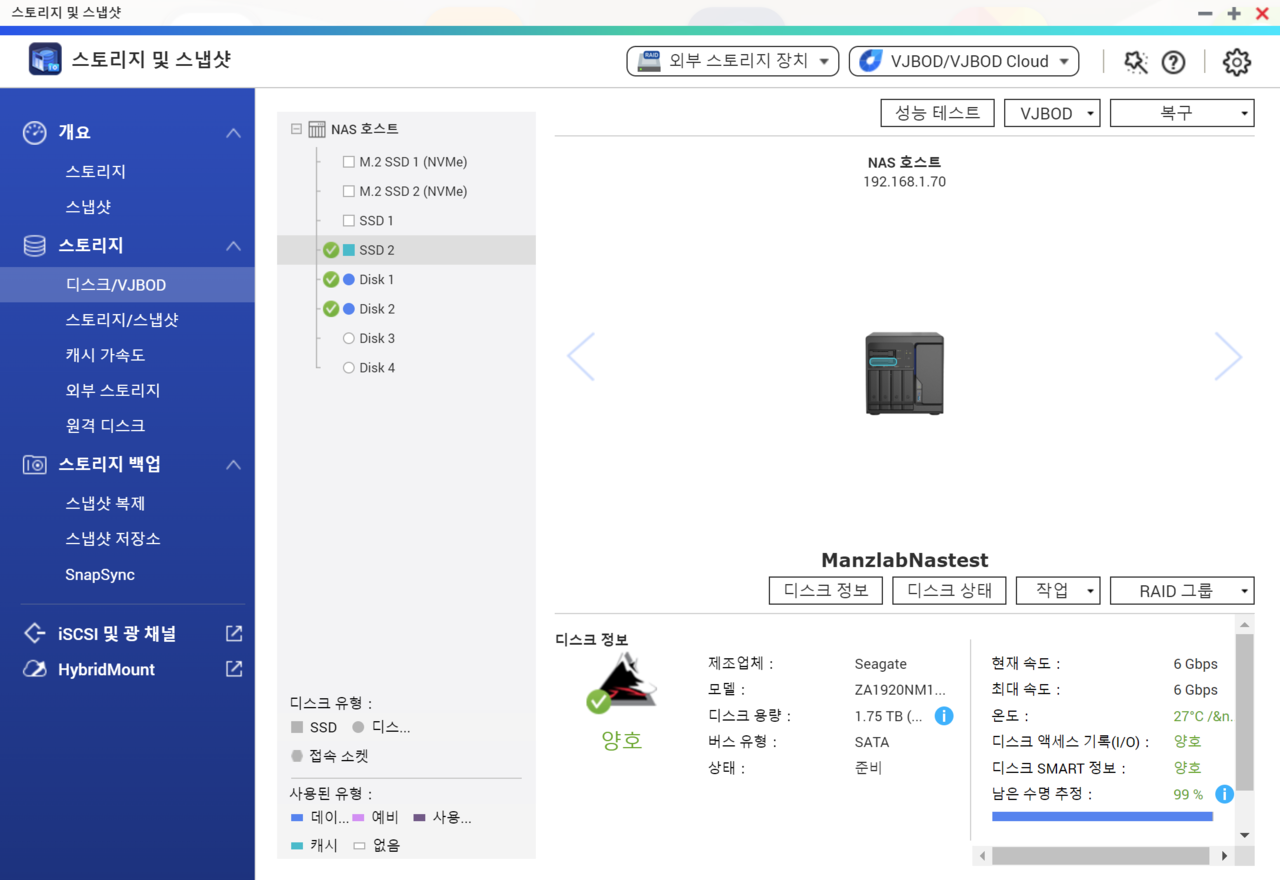Click the info icon beside disk capacity
Viewport: 1280px width, 880px height.
click(x=943, y=716)
